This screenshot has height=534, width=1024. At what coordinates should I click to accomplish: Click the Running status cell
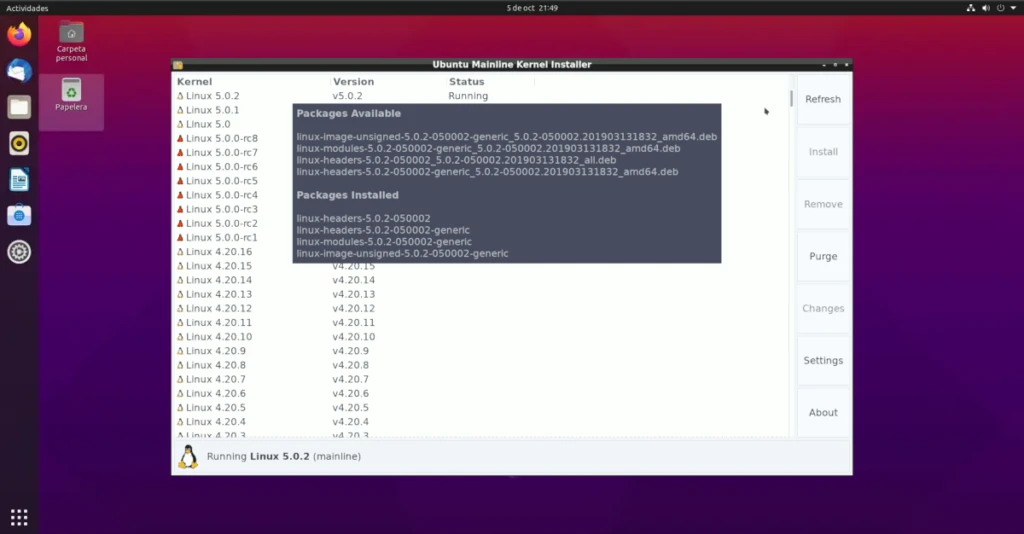[x=468, y=96]
